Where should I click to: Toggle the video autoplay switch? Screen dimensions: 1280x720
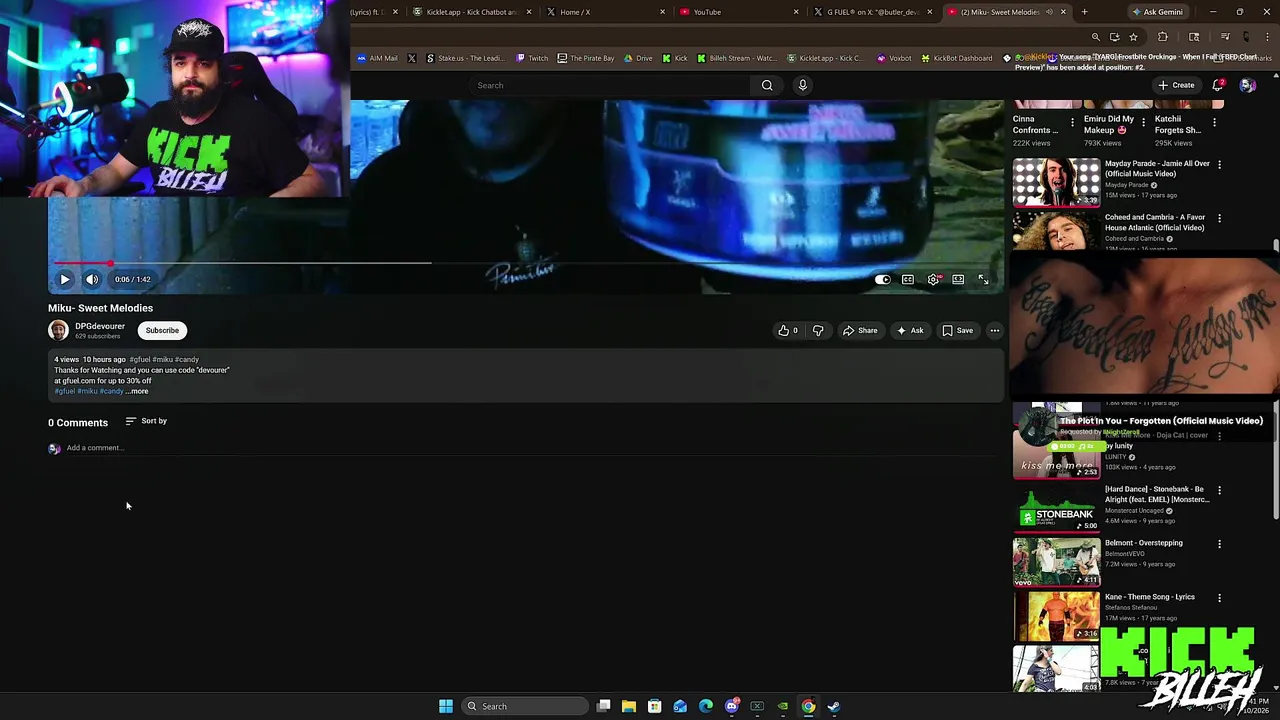pyautogui.click(x=882, y=280)
